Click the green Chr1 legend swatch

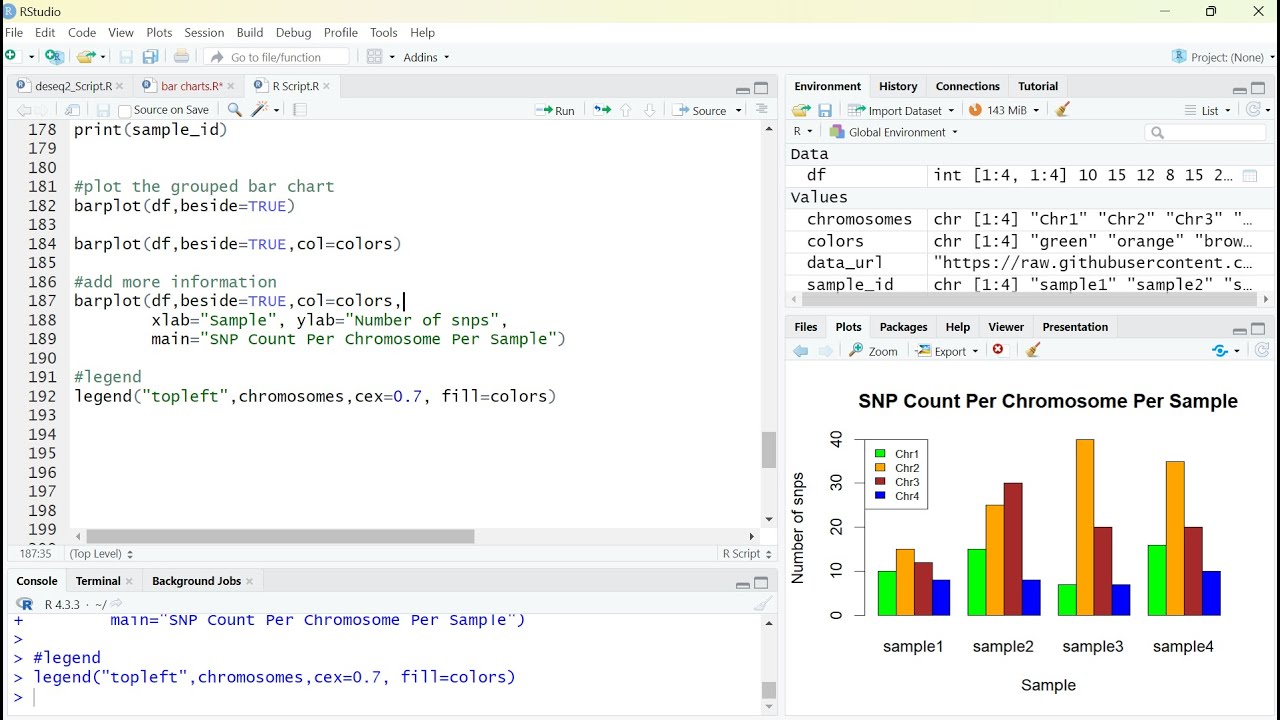(x=880, y=454)
